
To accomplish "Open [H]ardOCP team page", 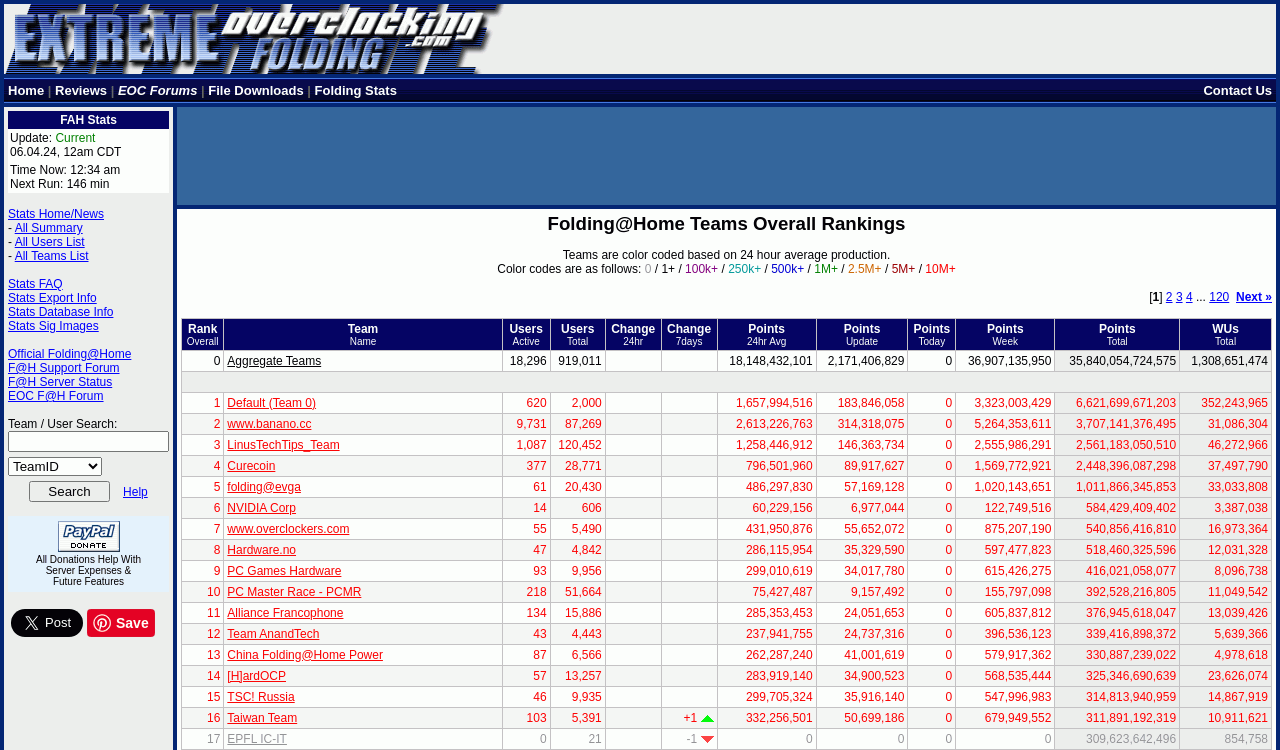I will tap(256, 676).
